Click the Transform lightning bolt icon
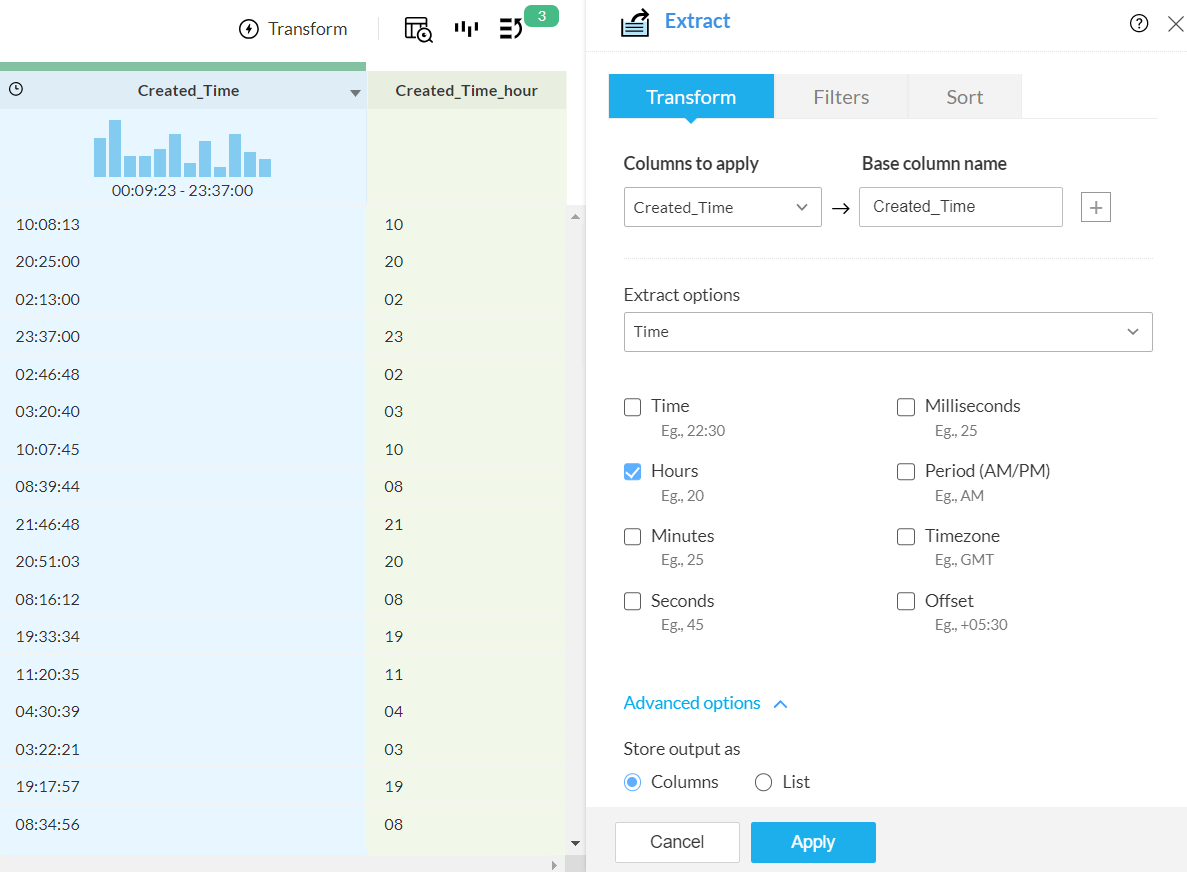 click(x=248, y=29)
